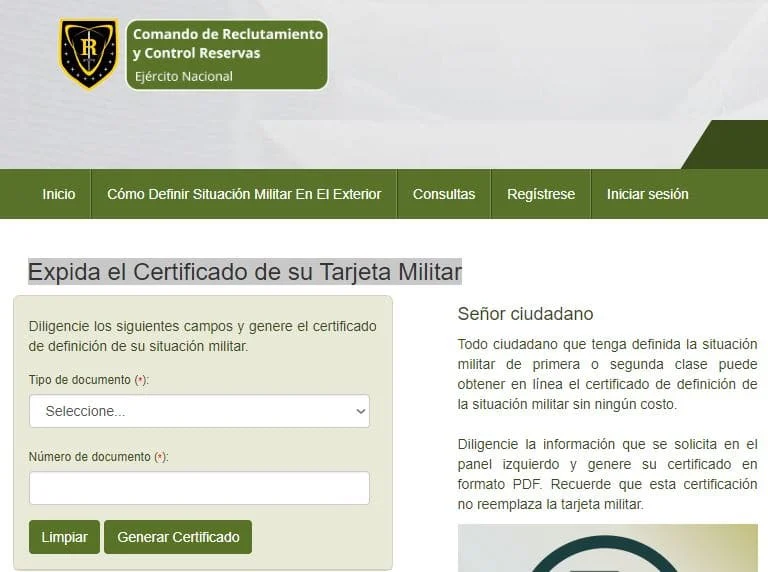Expand the Tipo de documento dropdown
768x572 pixels.
[199, 411]
